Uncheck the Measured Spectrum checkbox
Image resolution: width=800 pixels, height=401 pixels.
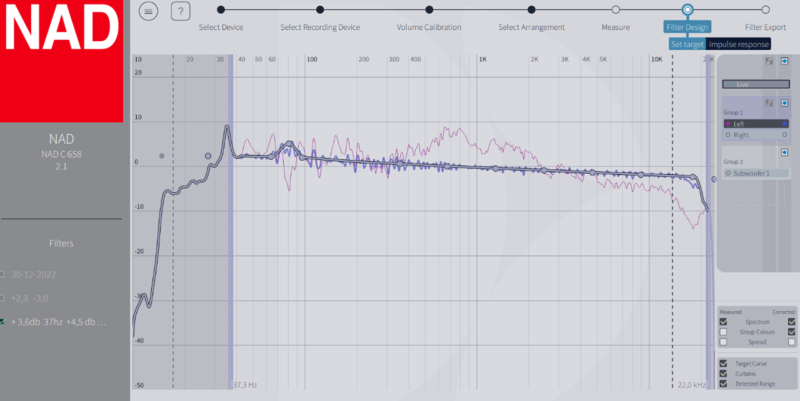click(723, 322)
